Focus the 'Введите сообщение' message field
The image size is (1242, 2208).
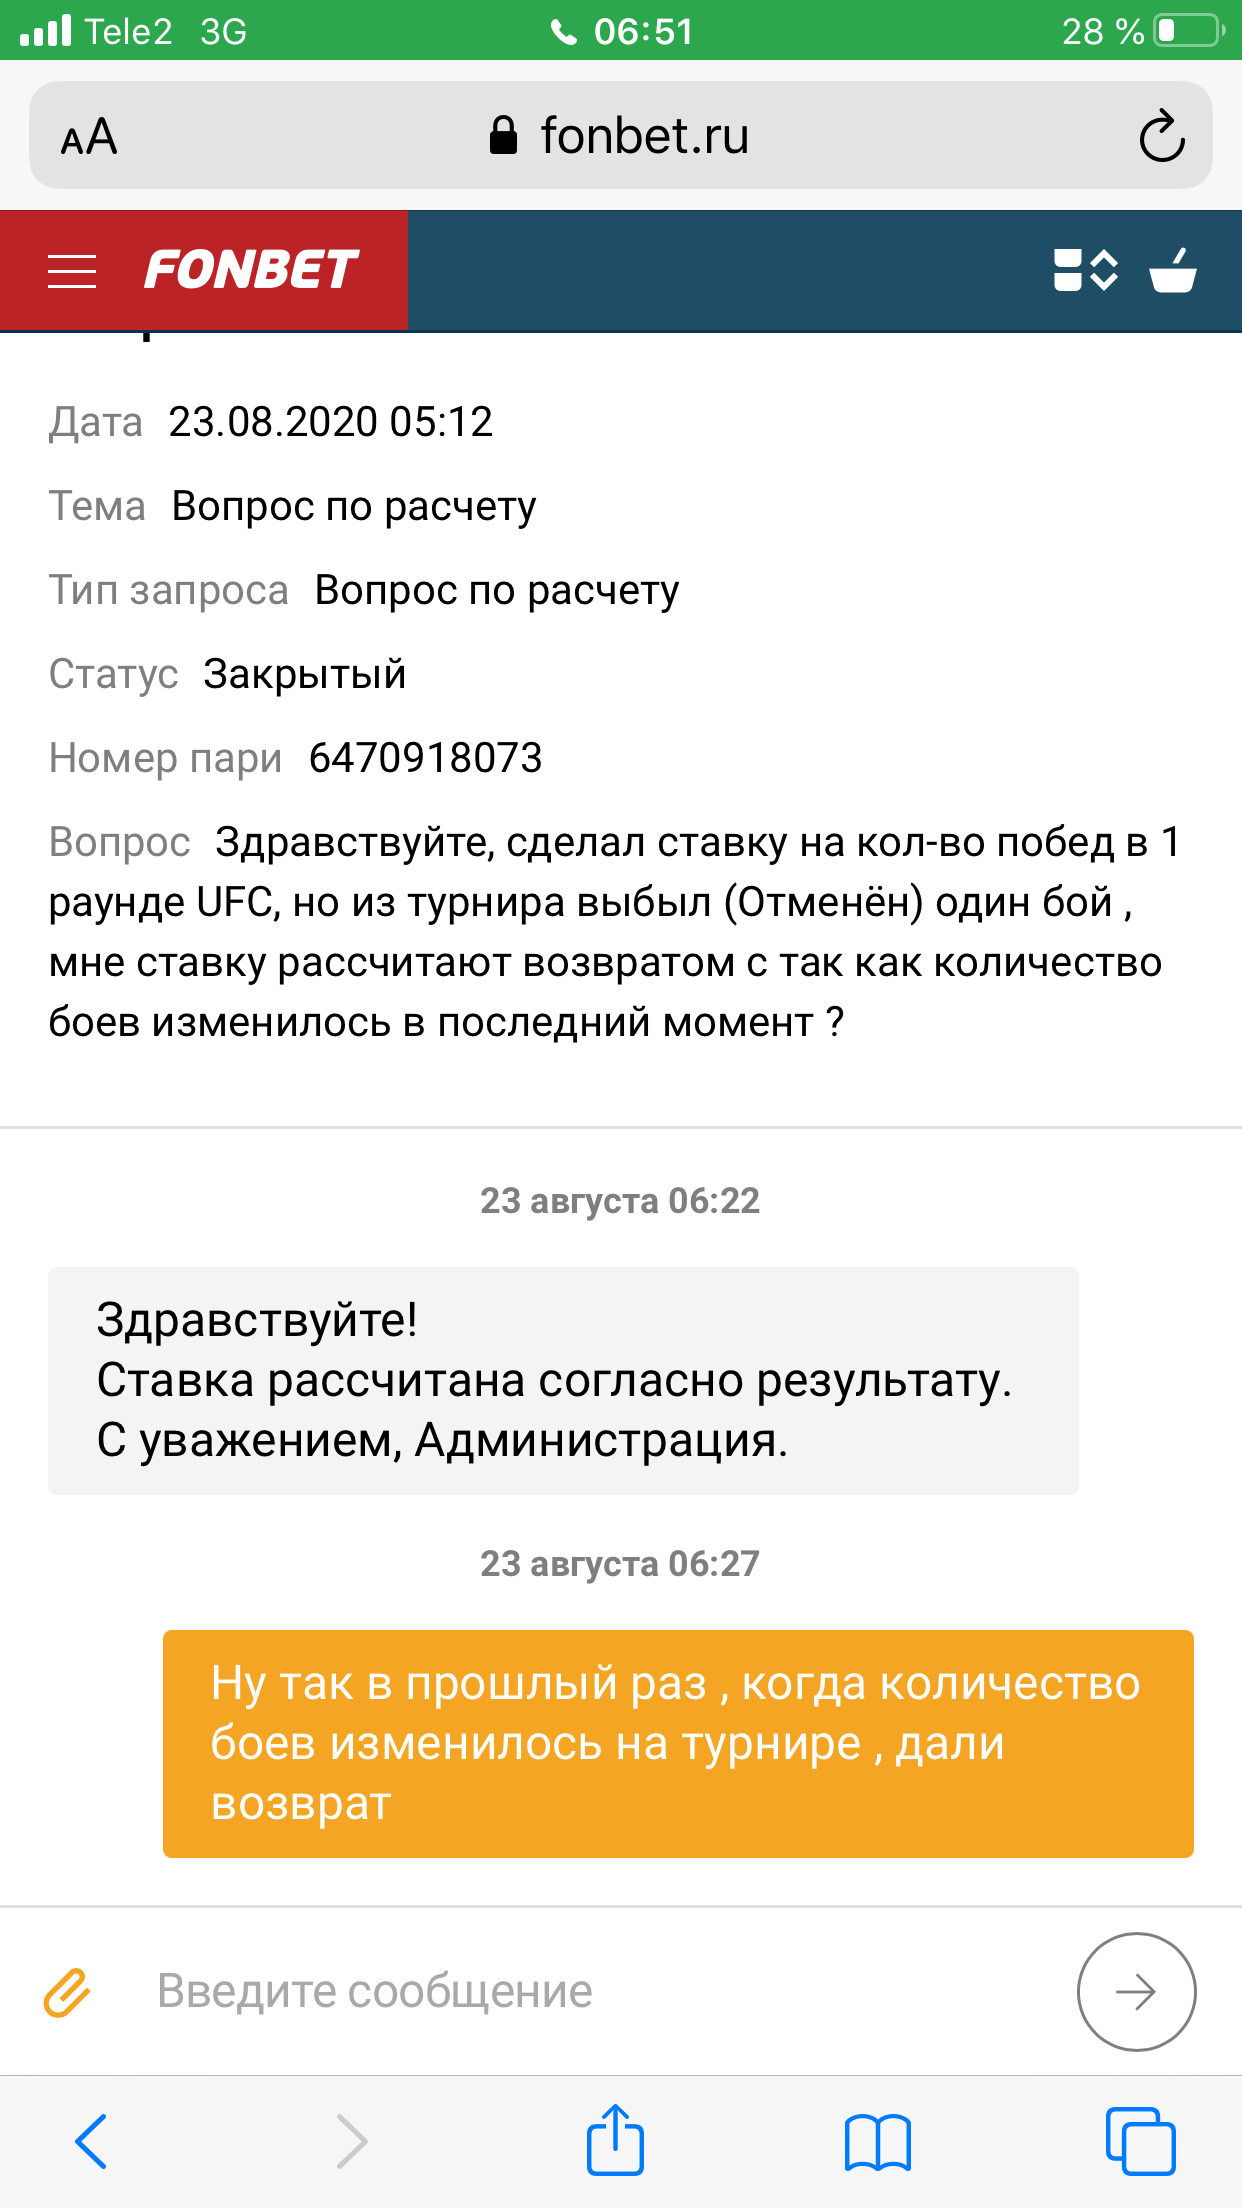coord(600,1991)
